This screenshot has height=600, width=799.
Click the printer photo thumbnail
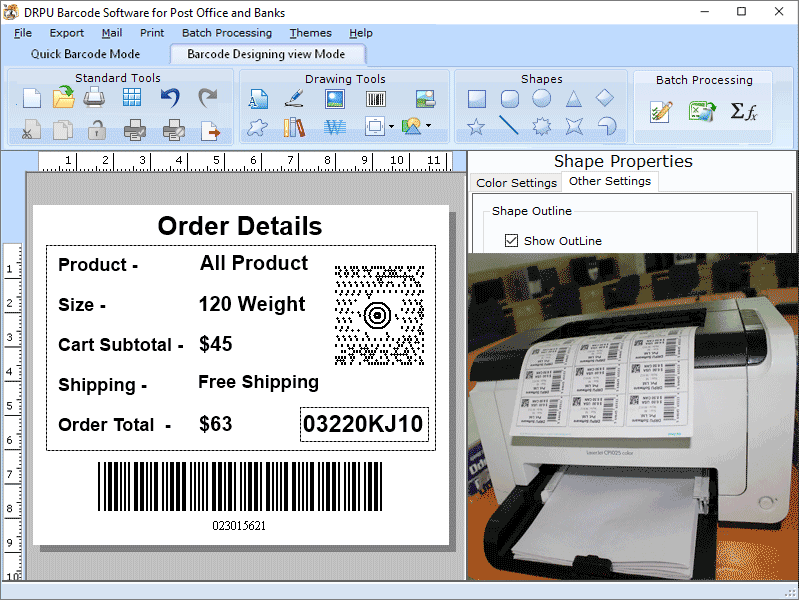tap(633, 416)
